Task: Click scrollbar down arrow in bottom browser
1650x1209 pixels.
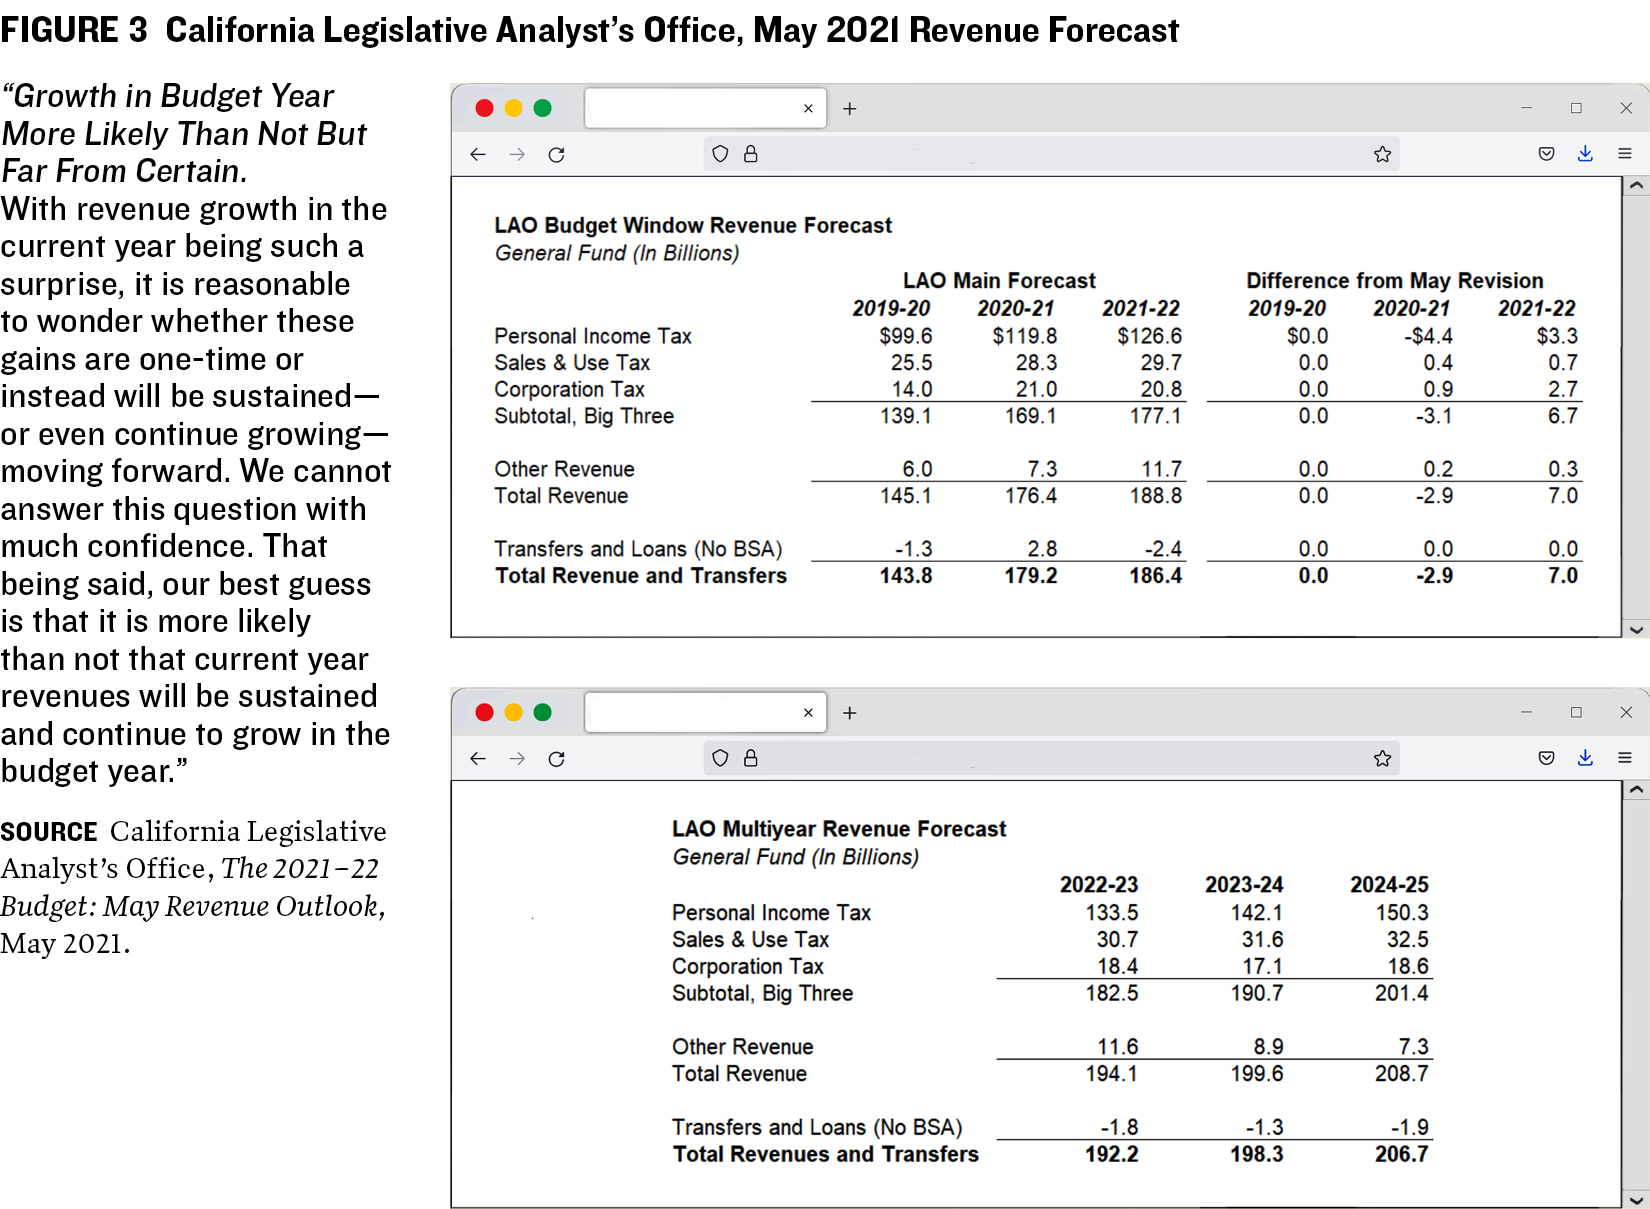Action: 1636,1199
